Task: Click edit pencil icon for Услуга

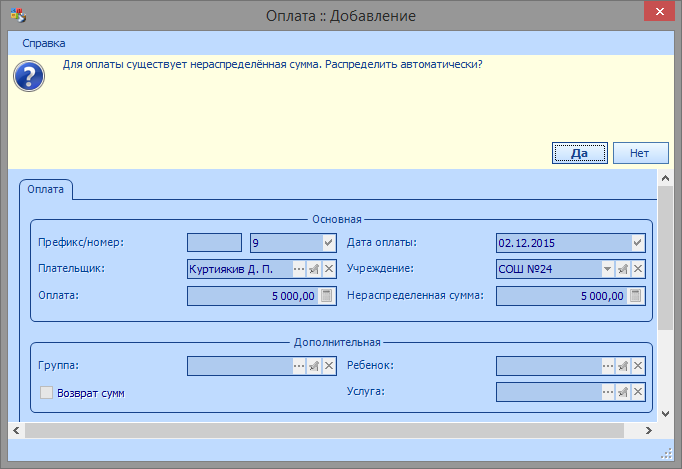Action: (x=623, y=392)
